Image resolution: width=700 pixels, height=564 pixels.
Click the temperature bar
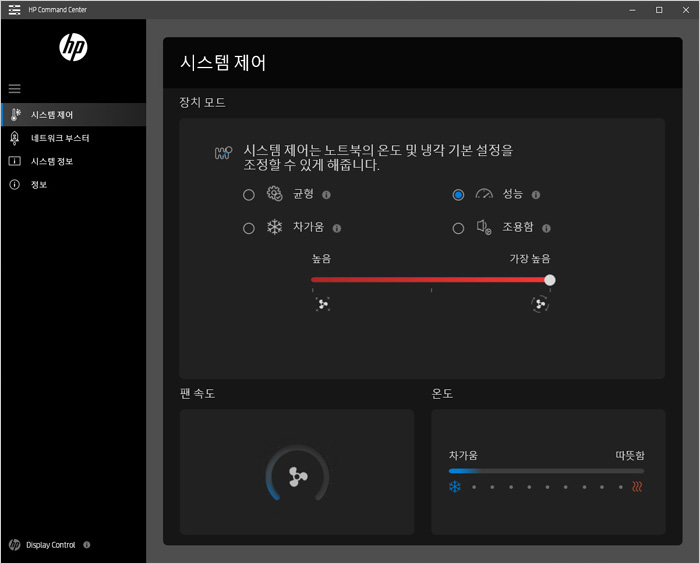(x=546, y=471)
